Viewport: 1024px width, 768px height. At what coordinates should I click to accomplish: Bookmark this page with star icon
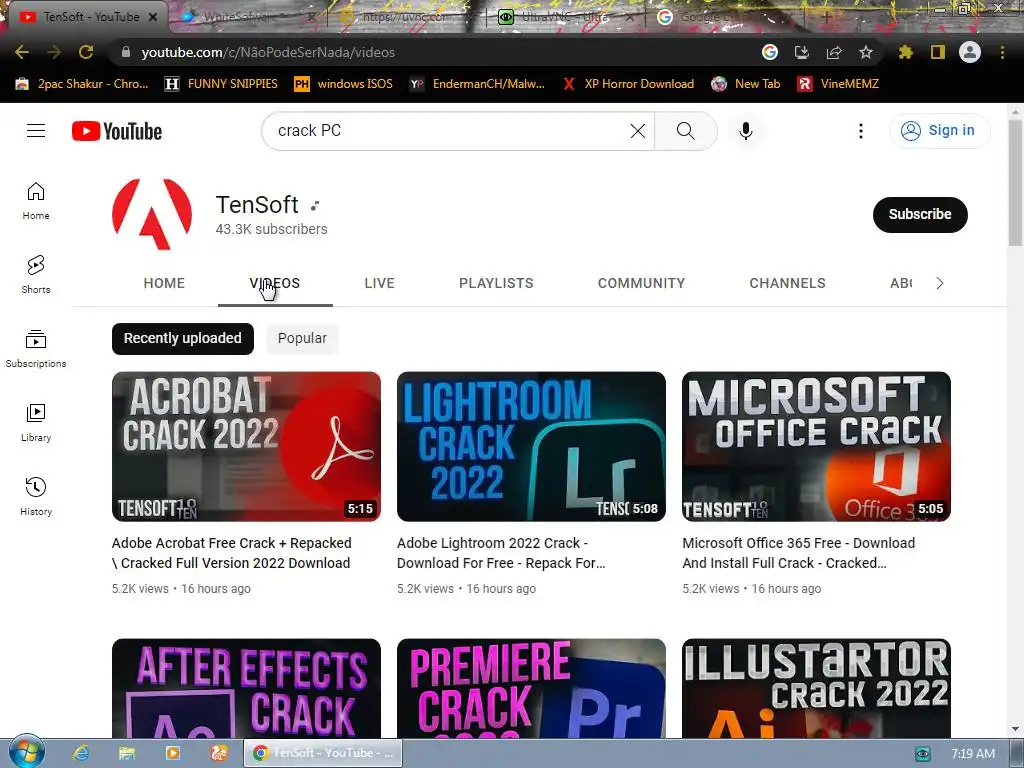click(x=865, y=52)
